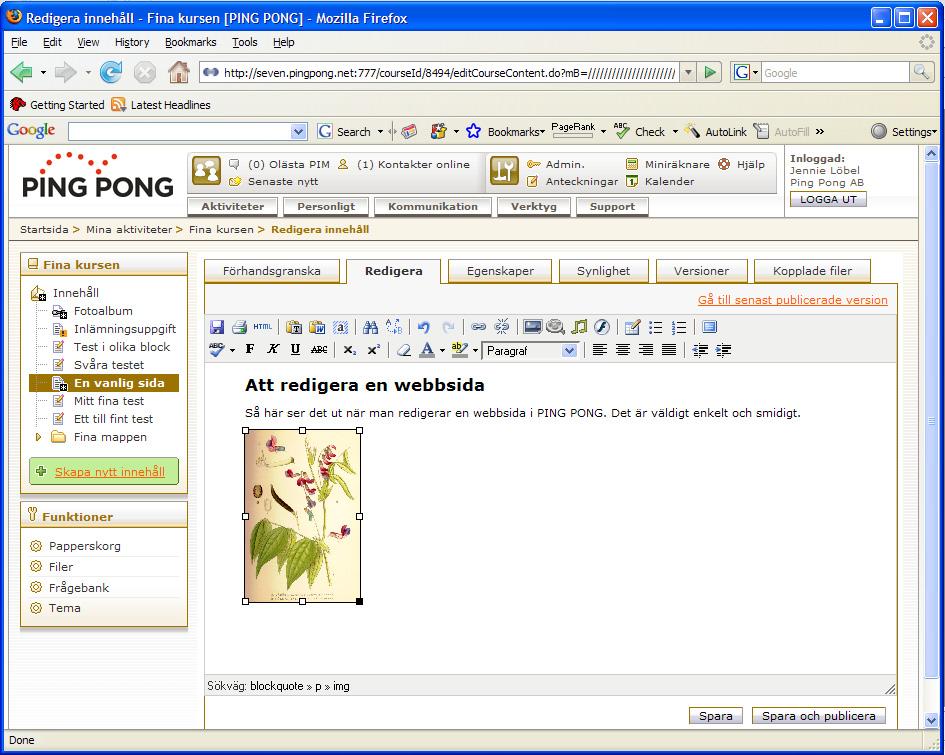
Task: Open the Firefox Bookmarks menu
Action: (x=190, y=42)
